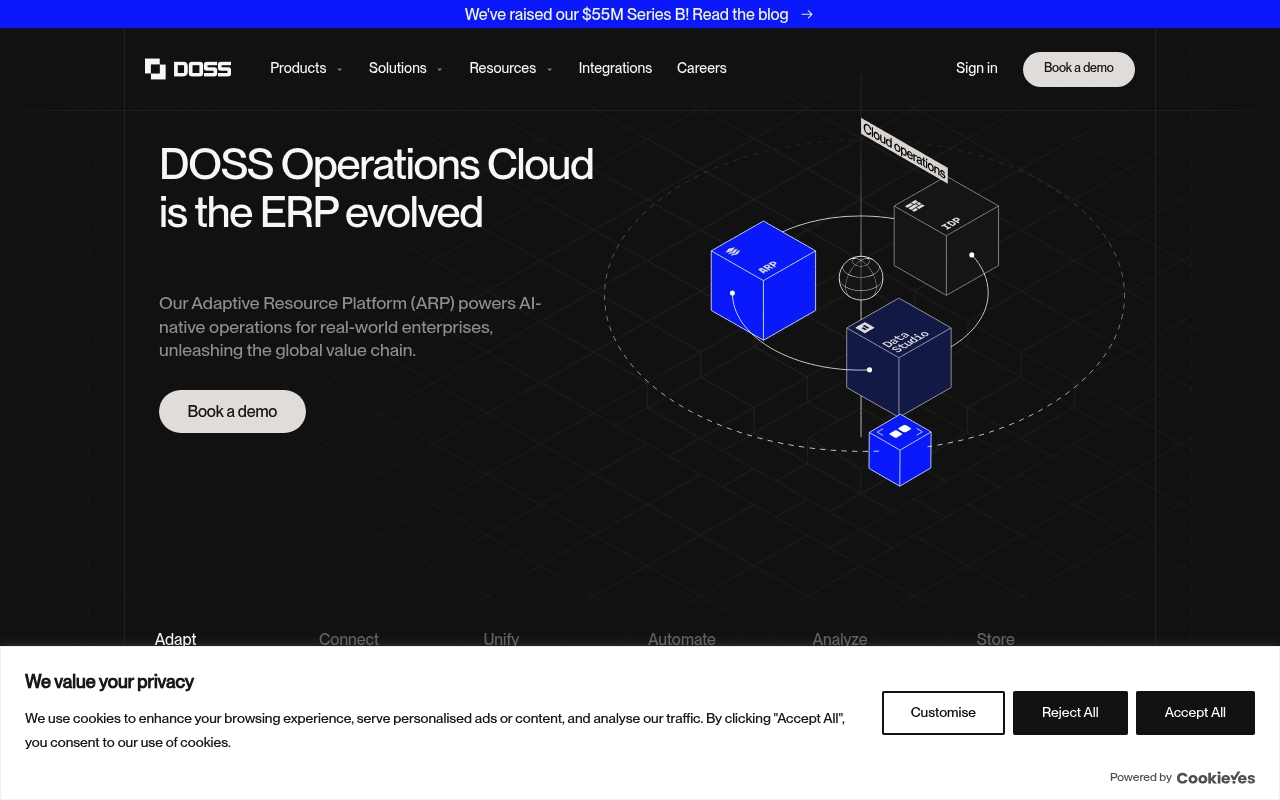Select the Connect tab
Screen dimensions: 1280x800
pyautogui.click(x=349, y=639)
